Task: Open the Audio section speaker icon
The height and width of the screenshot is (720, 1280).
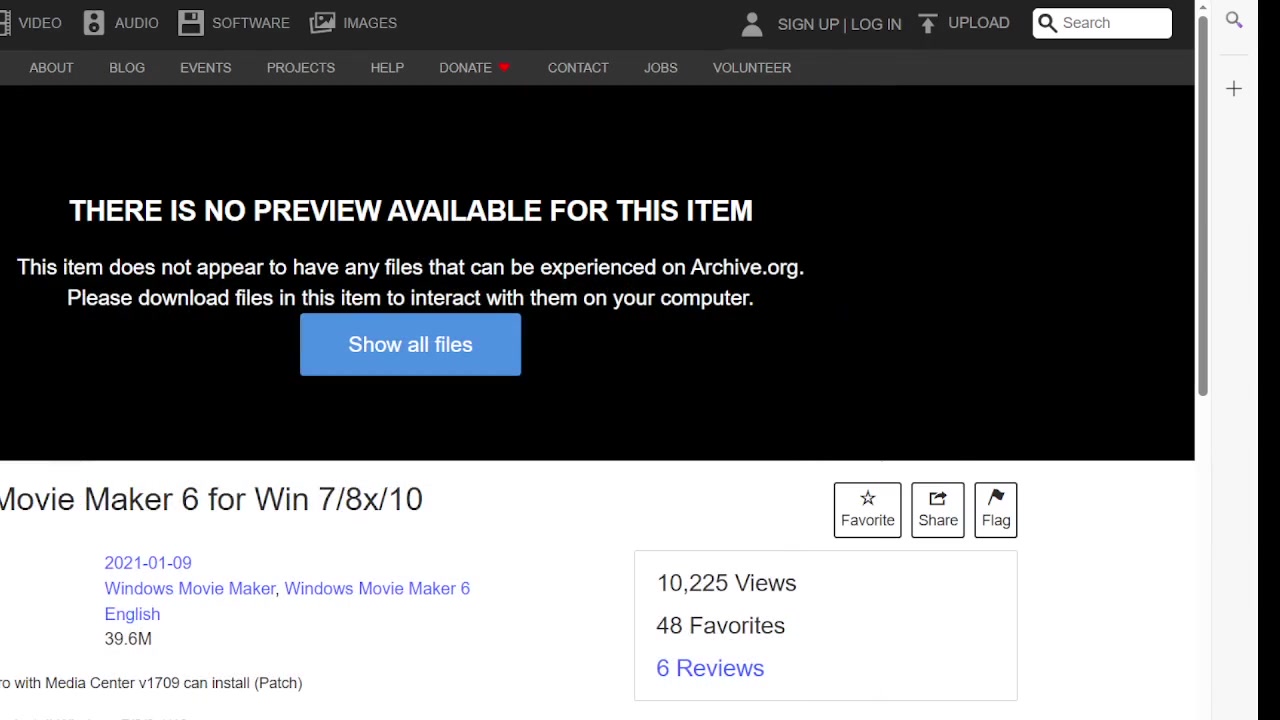Action: click(x=94, y=23)
